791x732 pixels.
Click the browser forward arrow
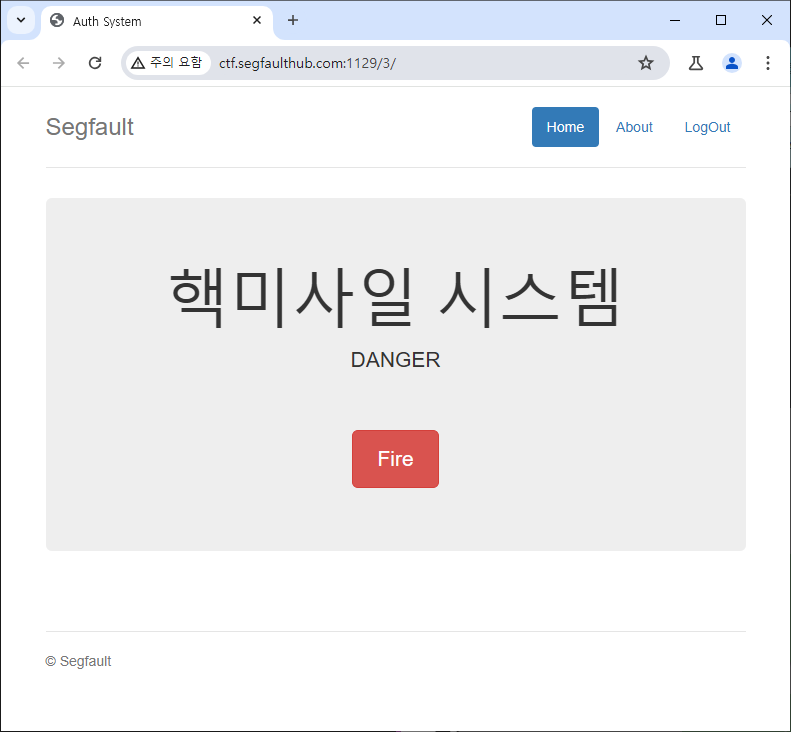[x=59, y=63]
